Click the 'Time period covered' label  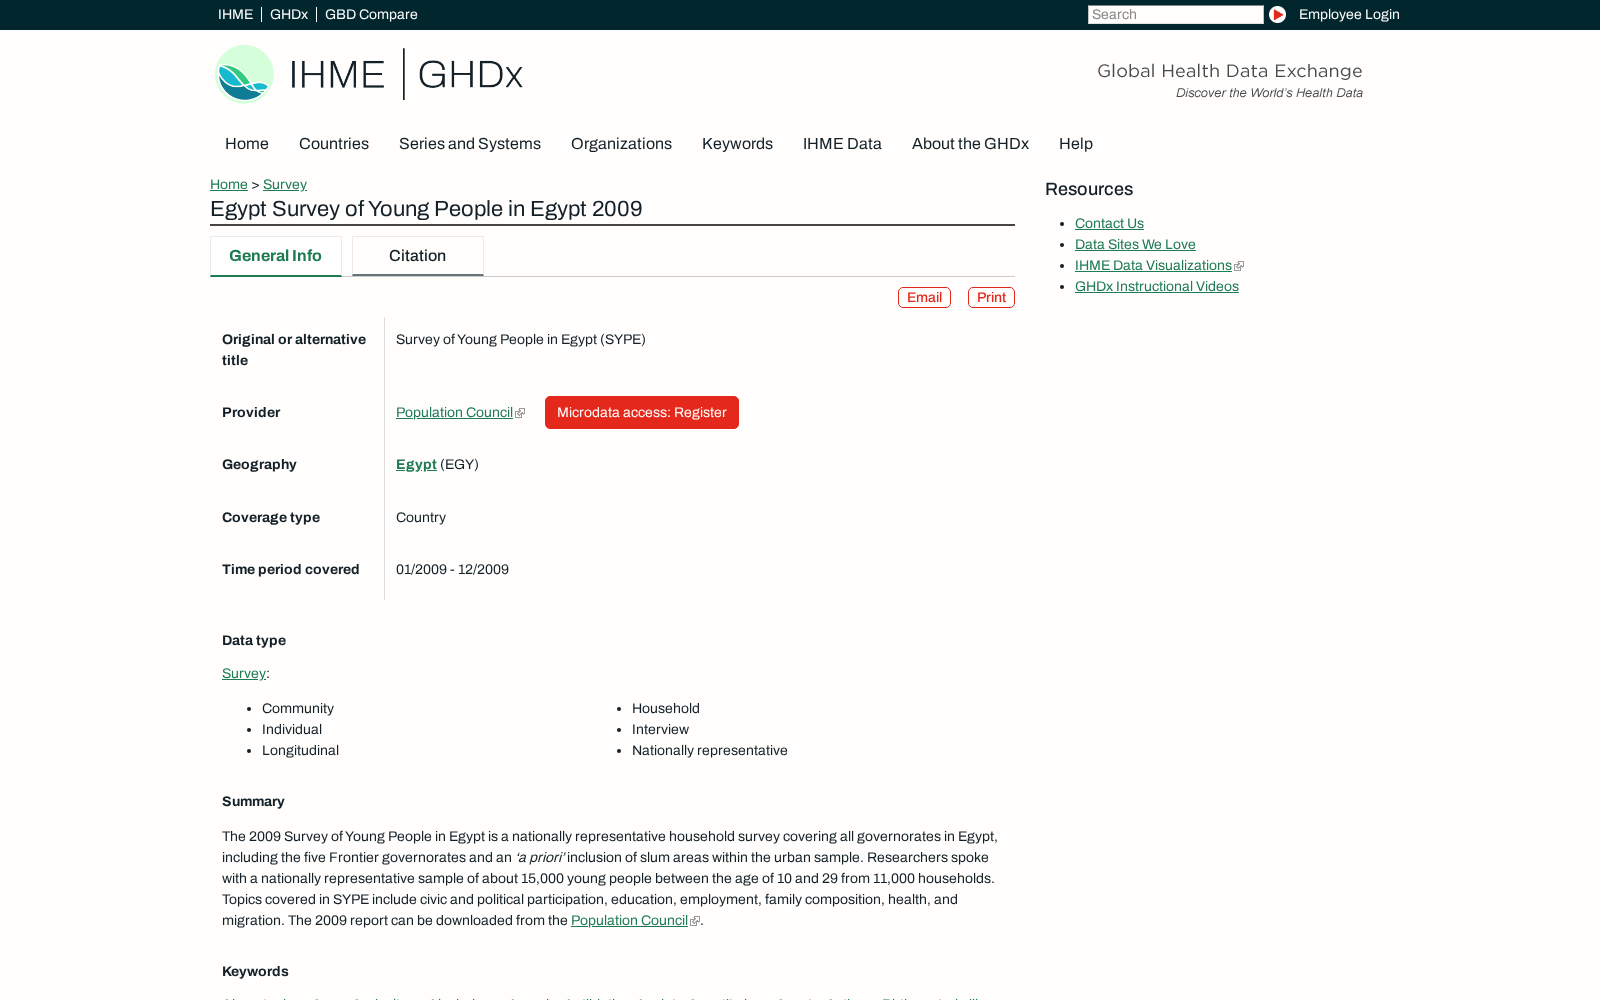[291, 569]
